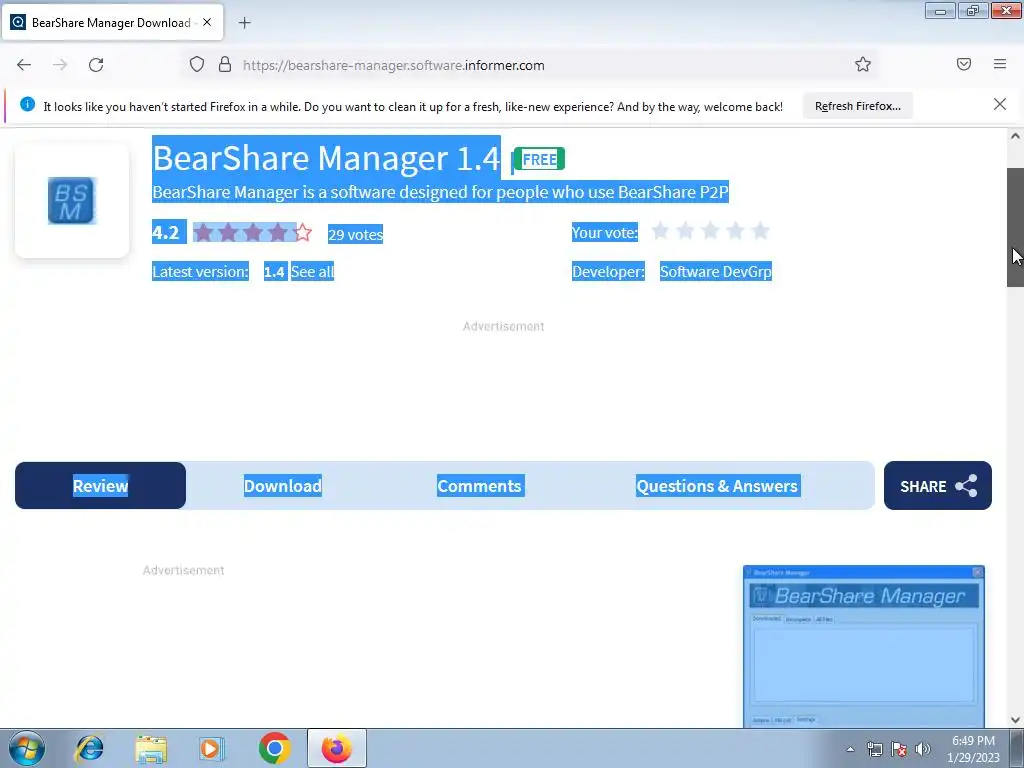
Task: Go back using the back arrow
Action: pos(24,65)
